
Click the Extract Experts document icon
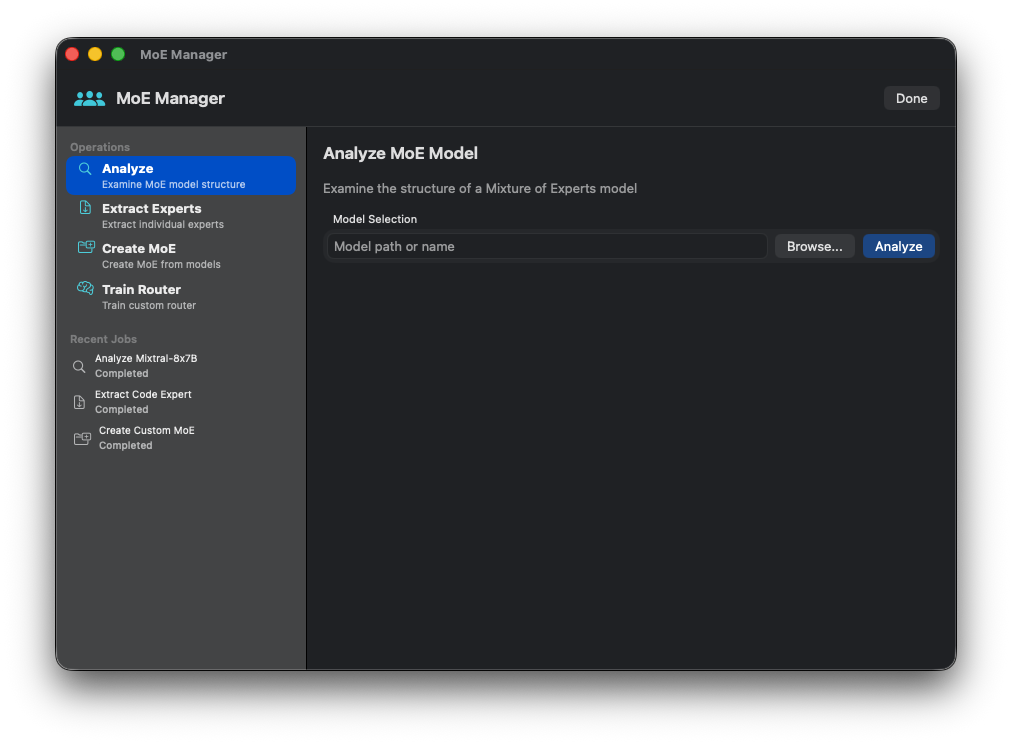pos(85,208)
